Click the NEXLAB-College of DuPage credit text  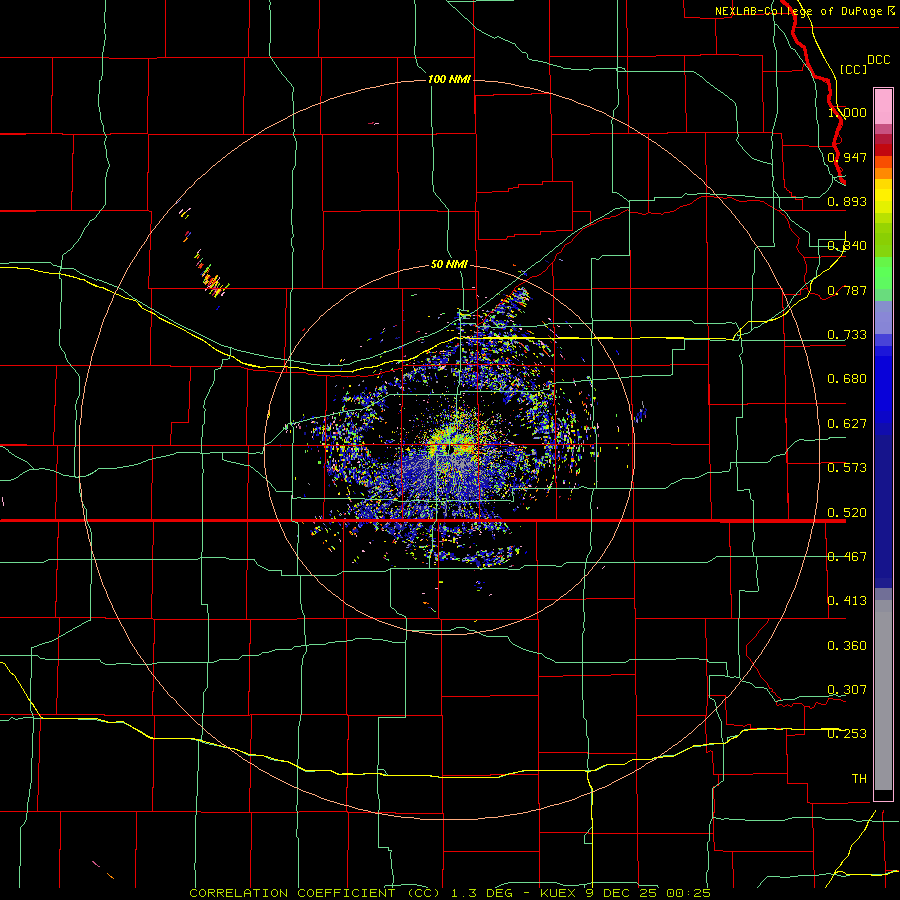805,11
